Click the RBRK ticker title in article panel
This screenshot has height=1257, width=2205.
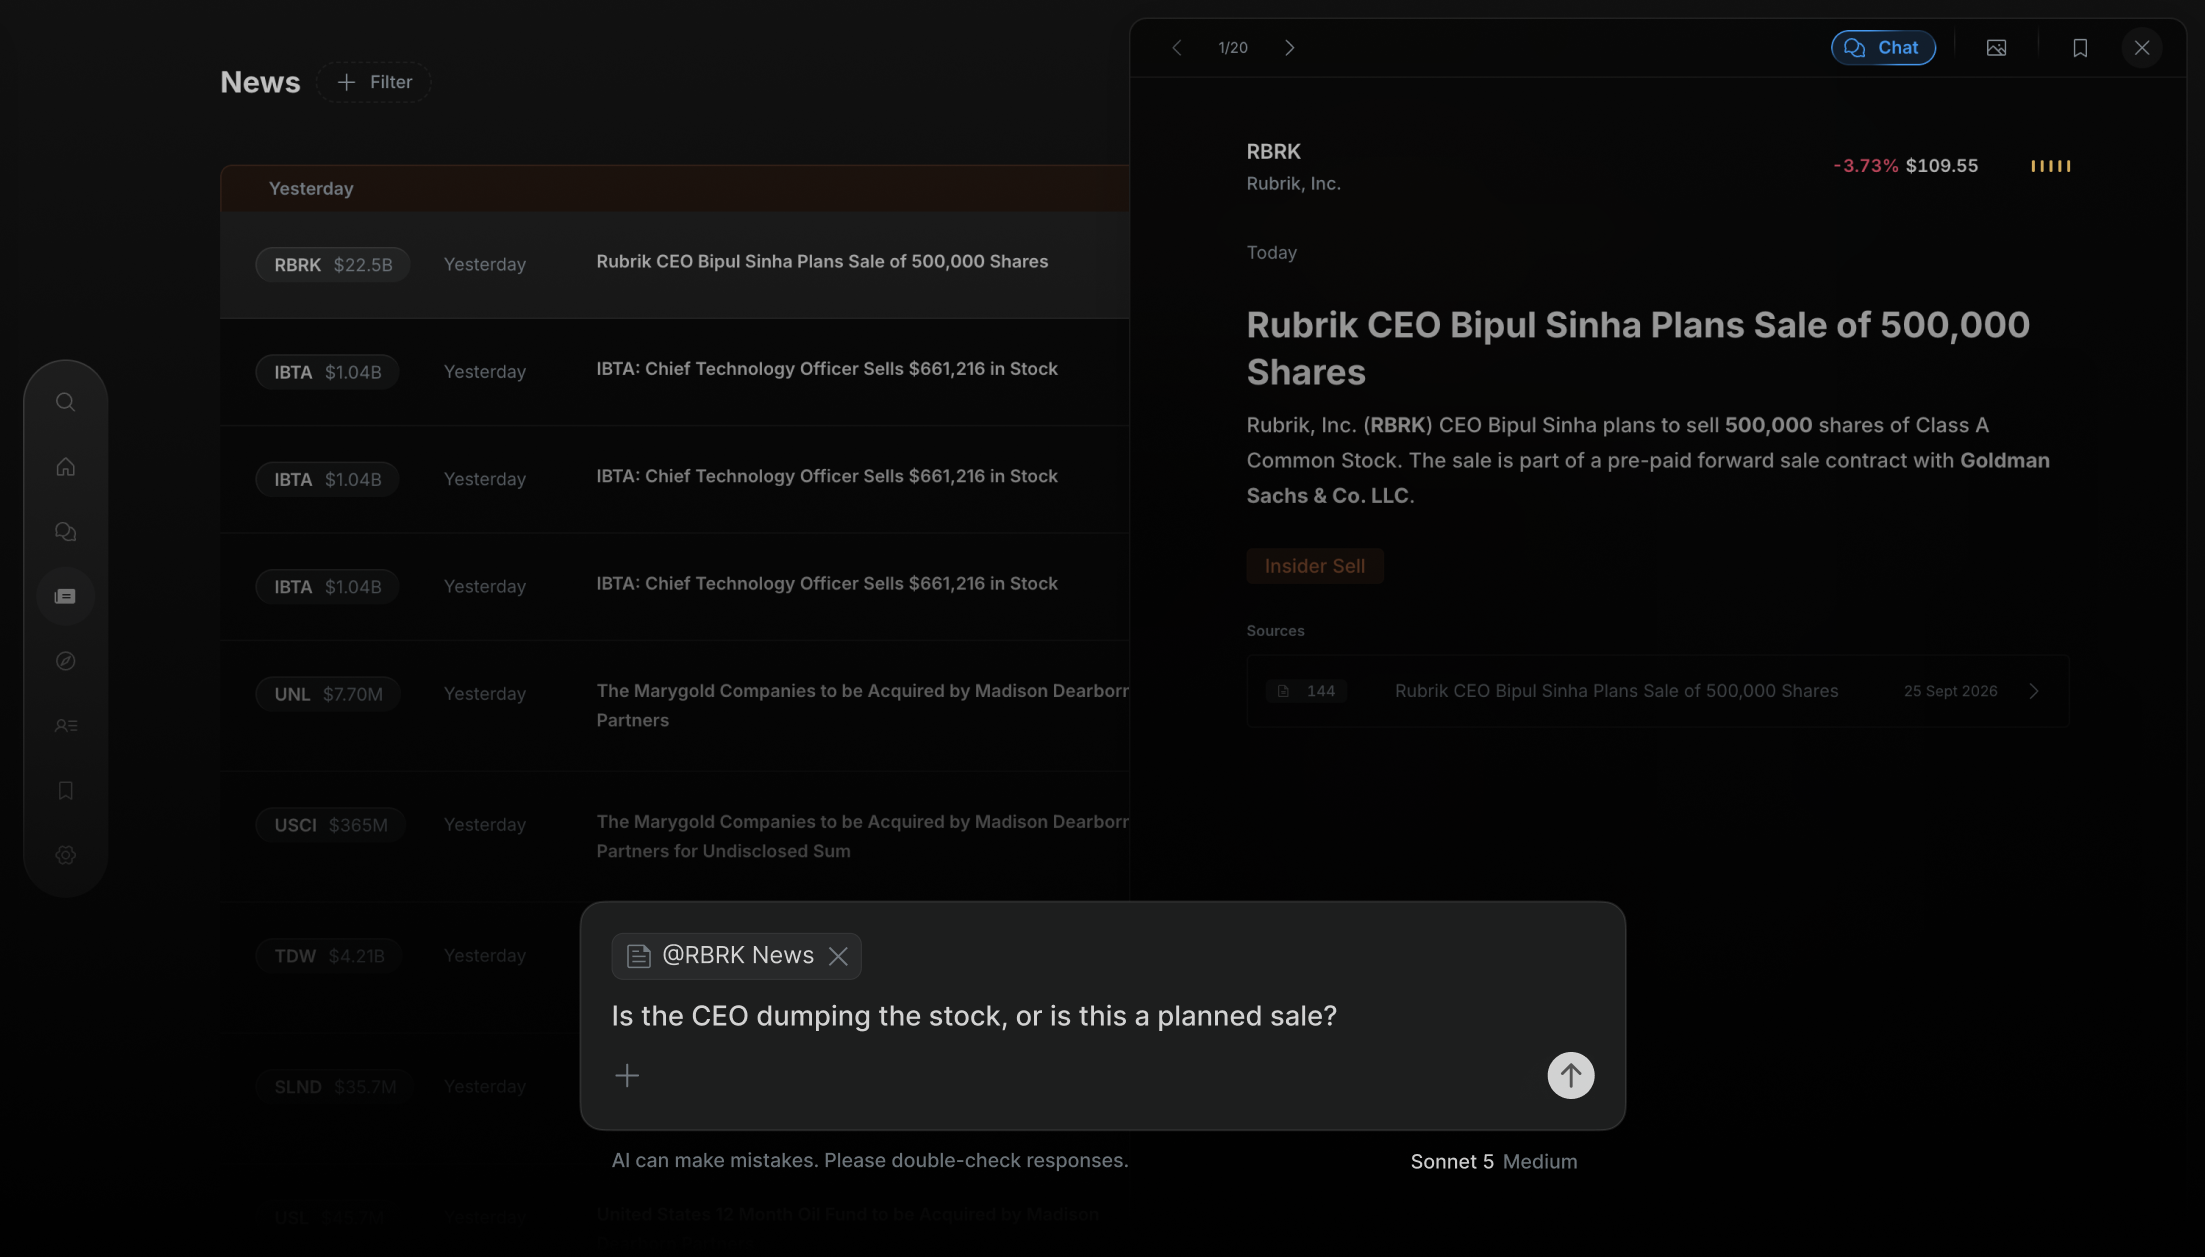(1273, 152)
